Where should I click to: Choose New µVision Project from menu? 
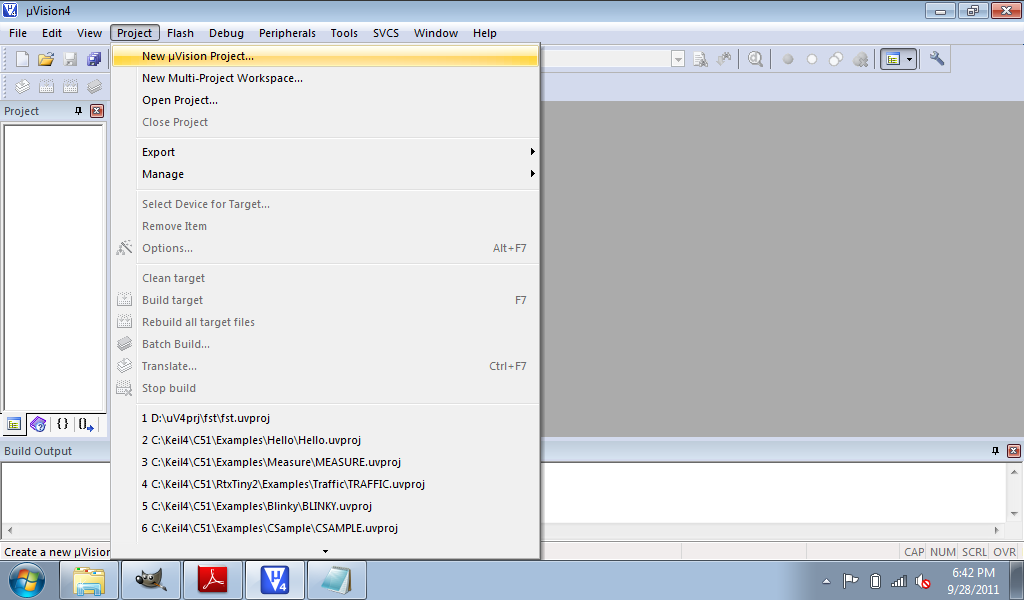325,56
